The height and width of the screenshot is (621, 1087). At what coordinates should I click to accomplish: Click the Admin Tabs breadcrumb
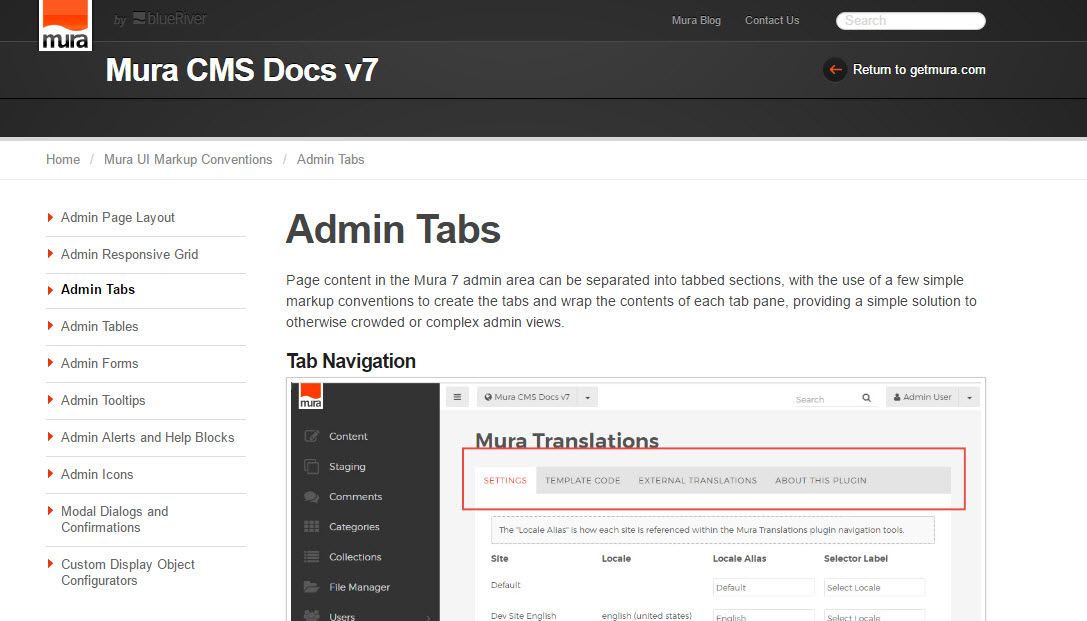[331, 159]
